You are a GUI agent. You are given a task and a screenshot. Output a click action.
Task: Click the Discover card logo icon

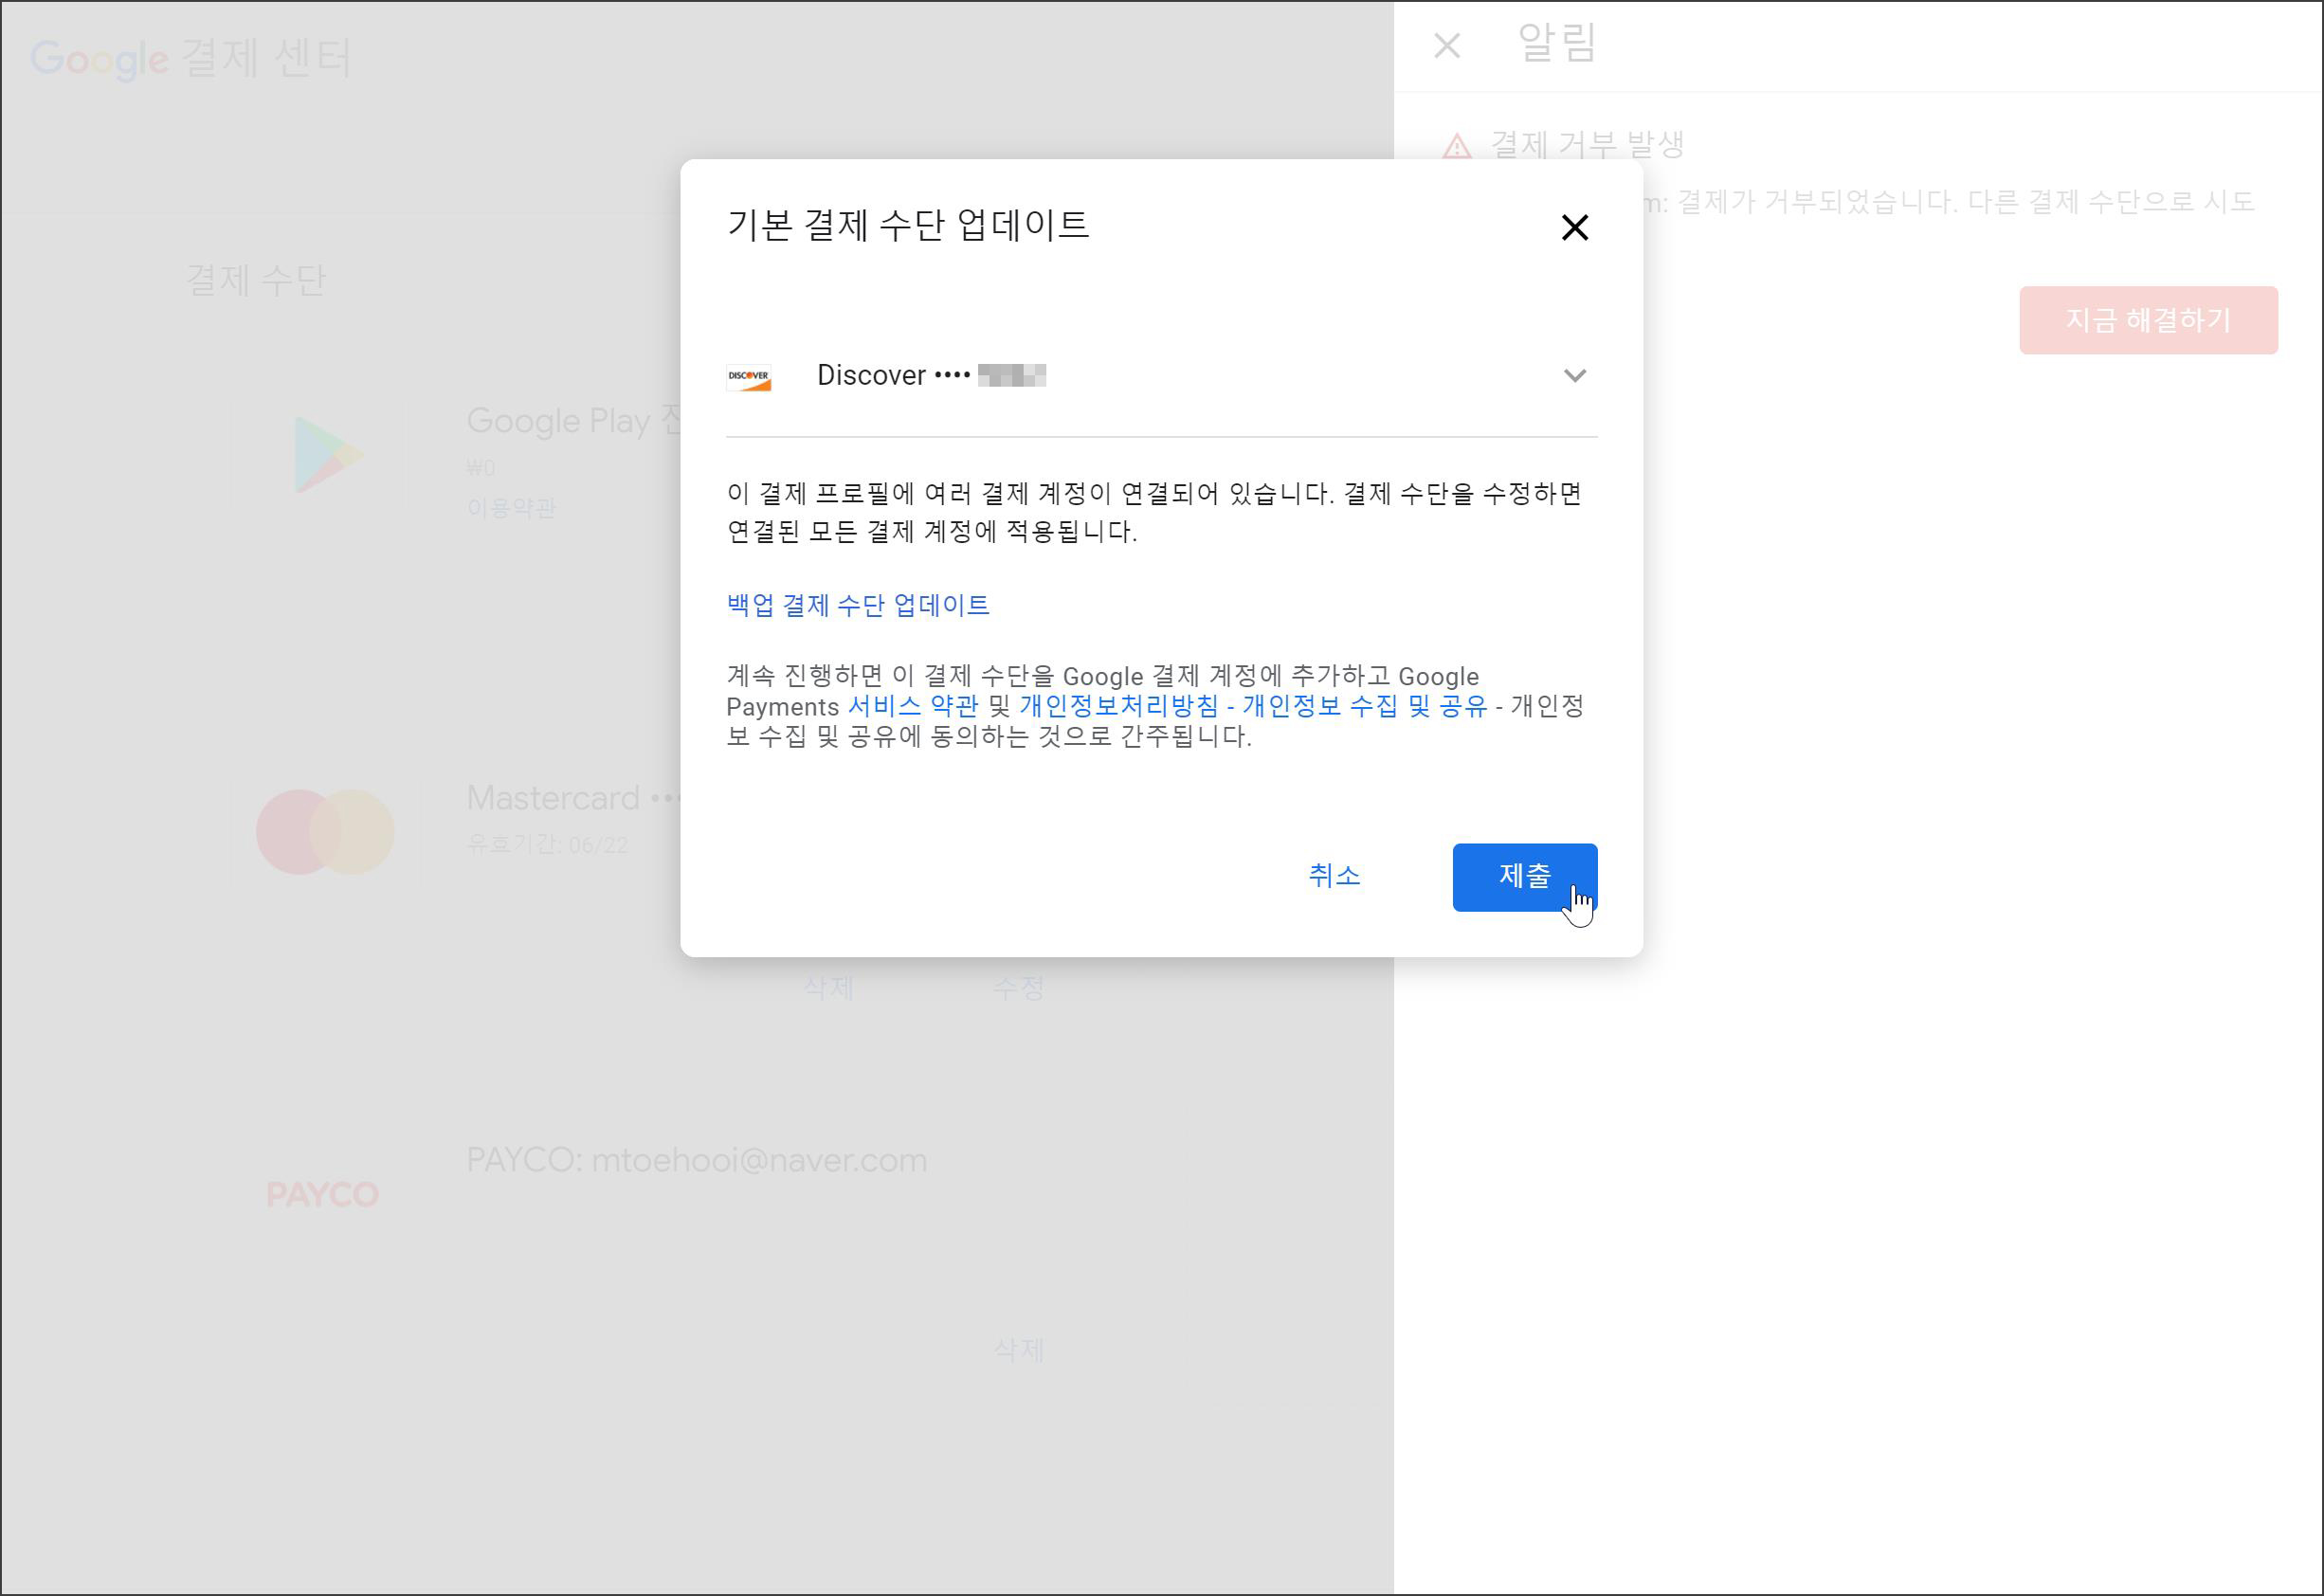(748, 377)
